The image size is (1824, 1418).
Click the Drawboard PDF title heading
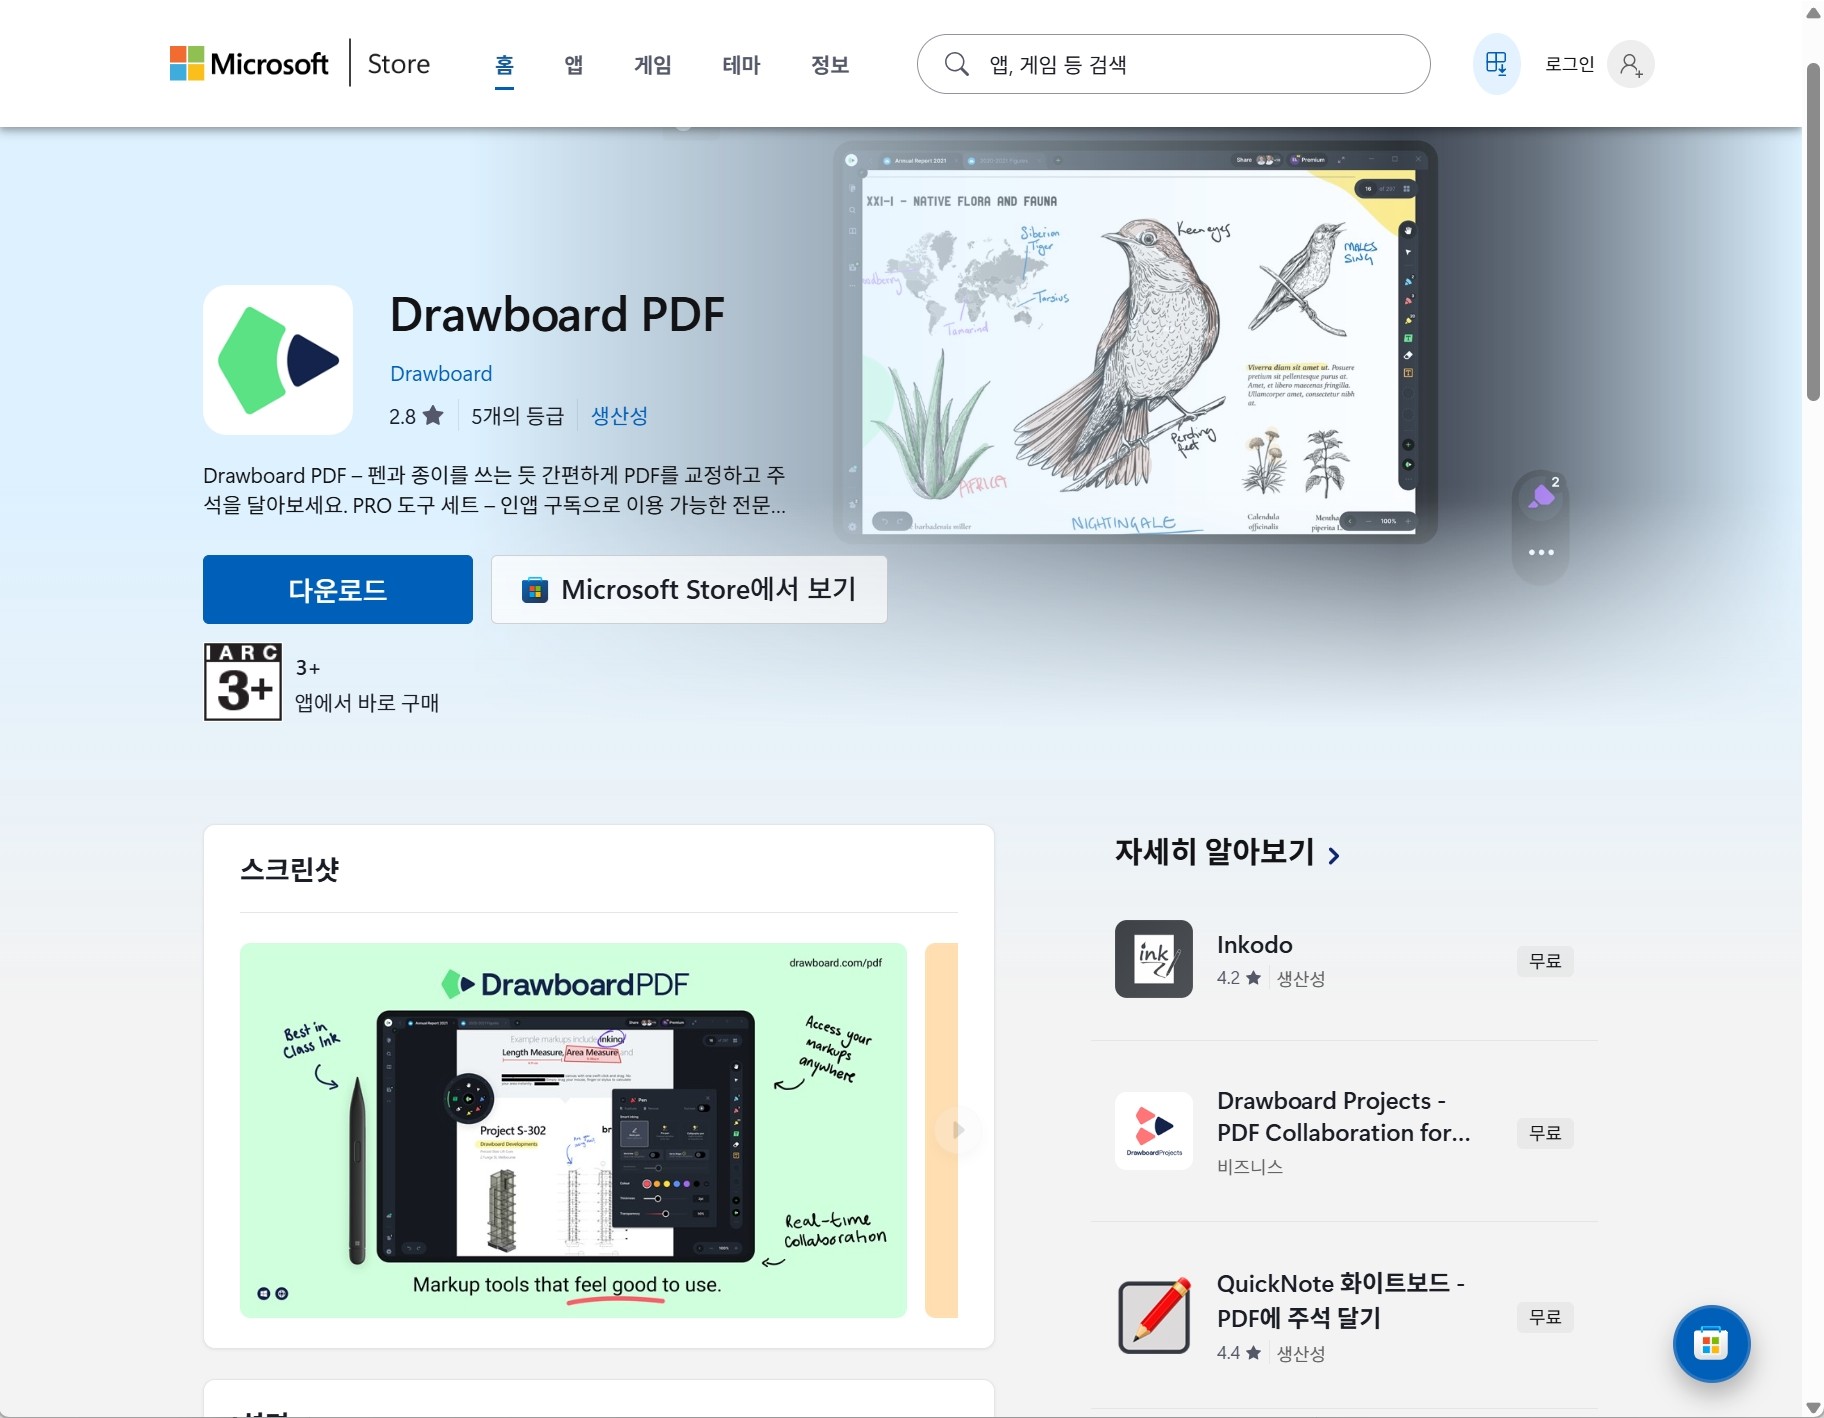click(557, 314)
